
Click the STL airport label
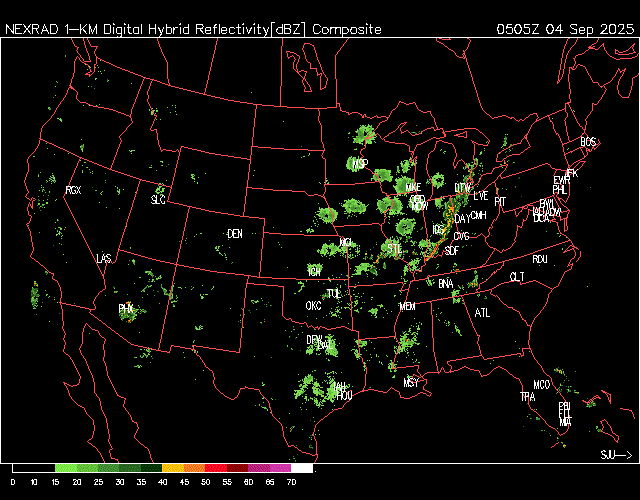[394, 249]
